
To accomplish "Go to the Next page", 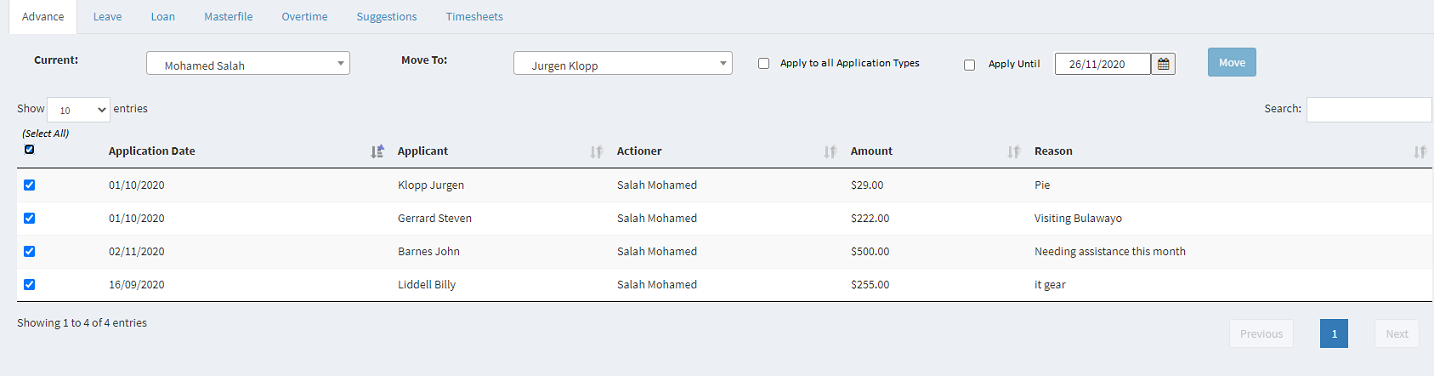I will pos(1397,334).
